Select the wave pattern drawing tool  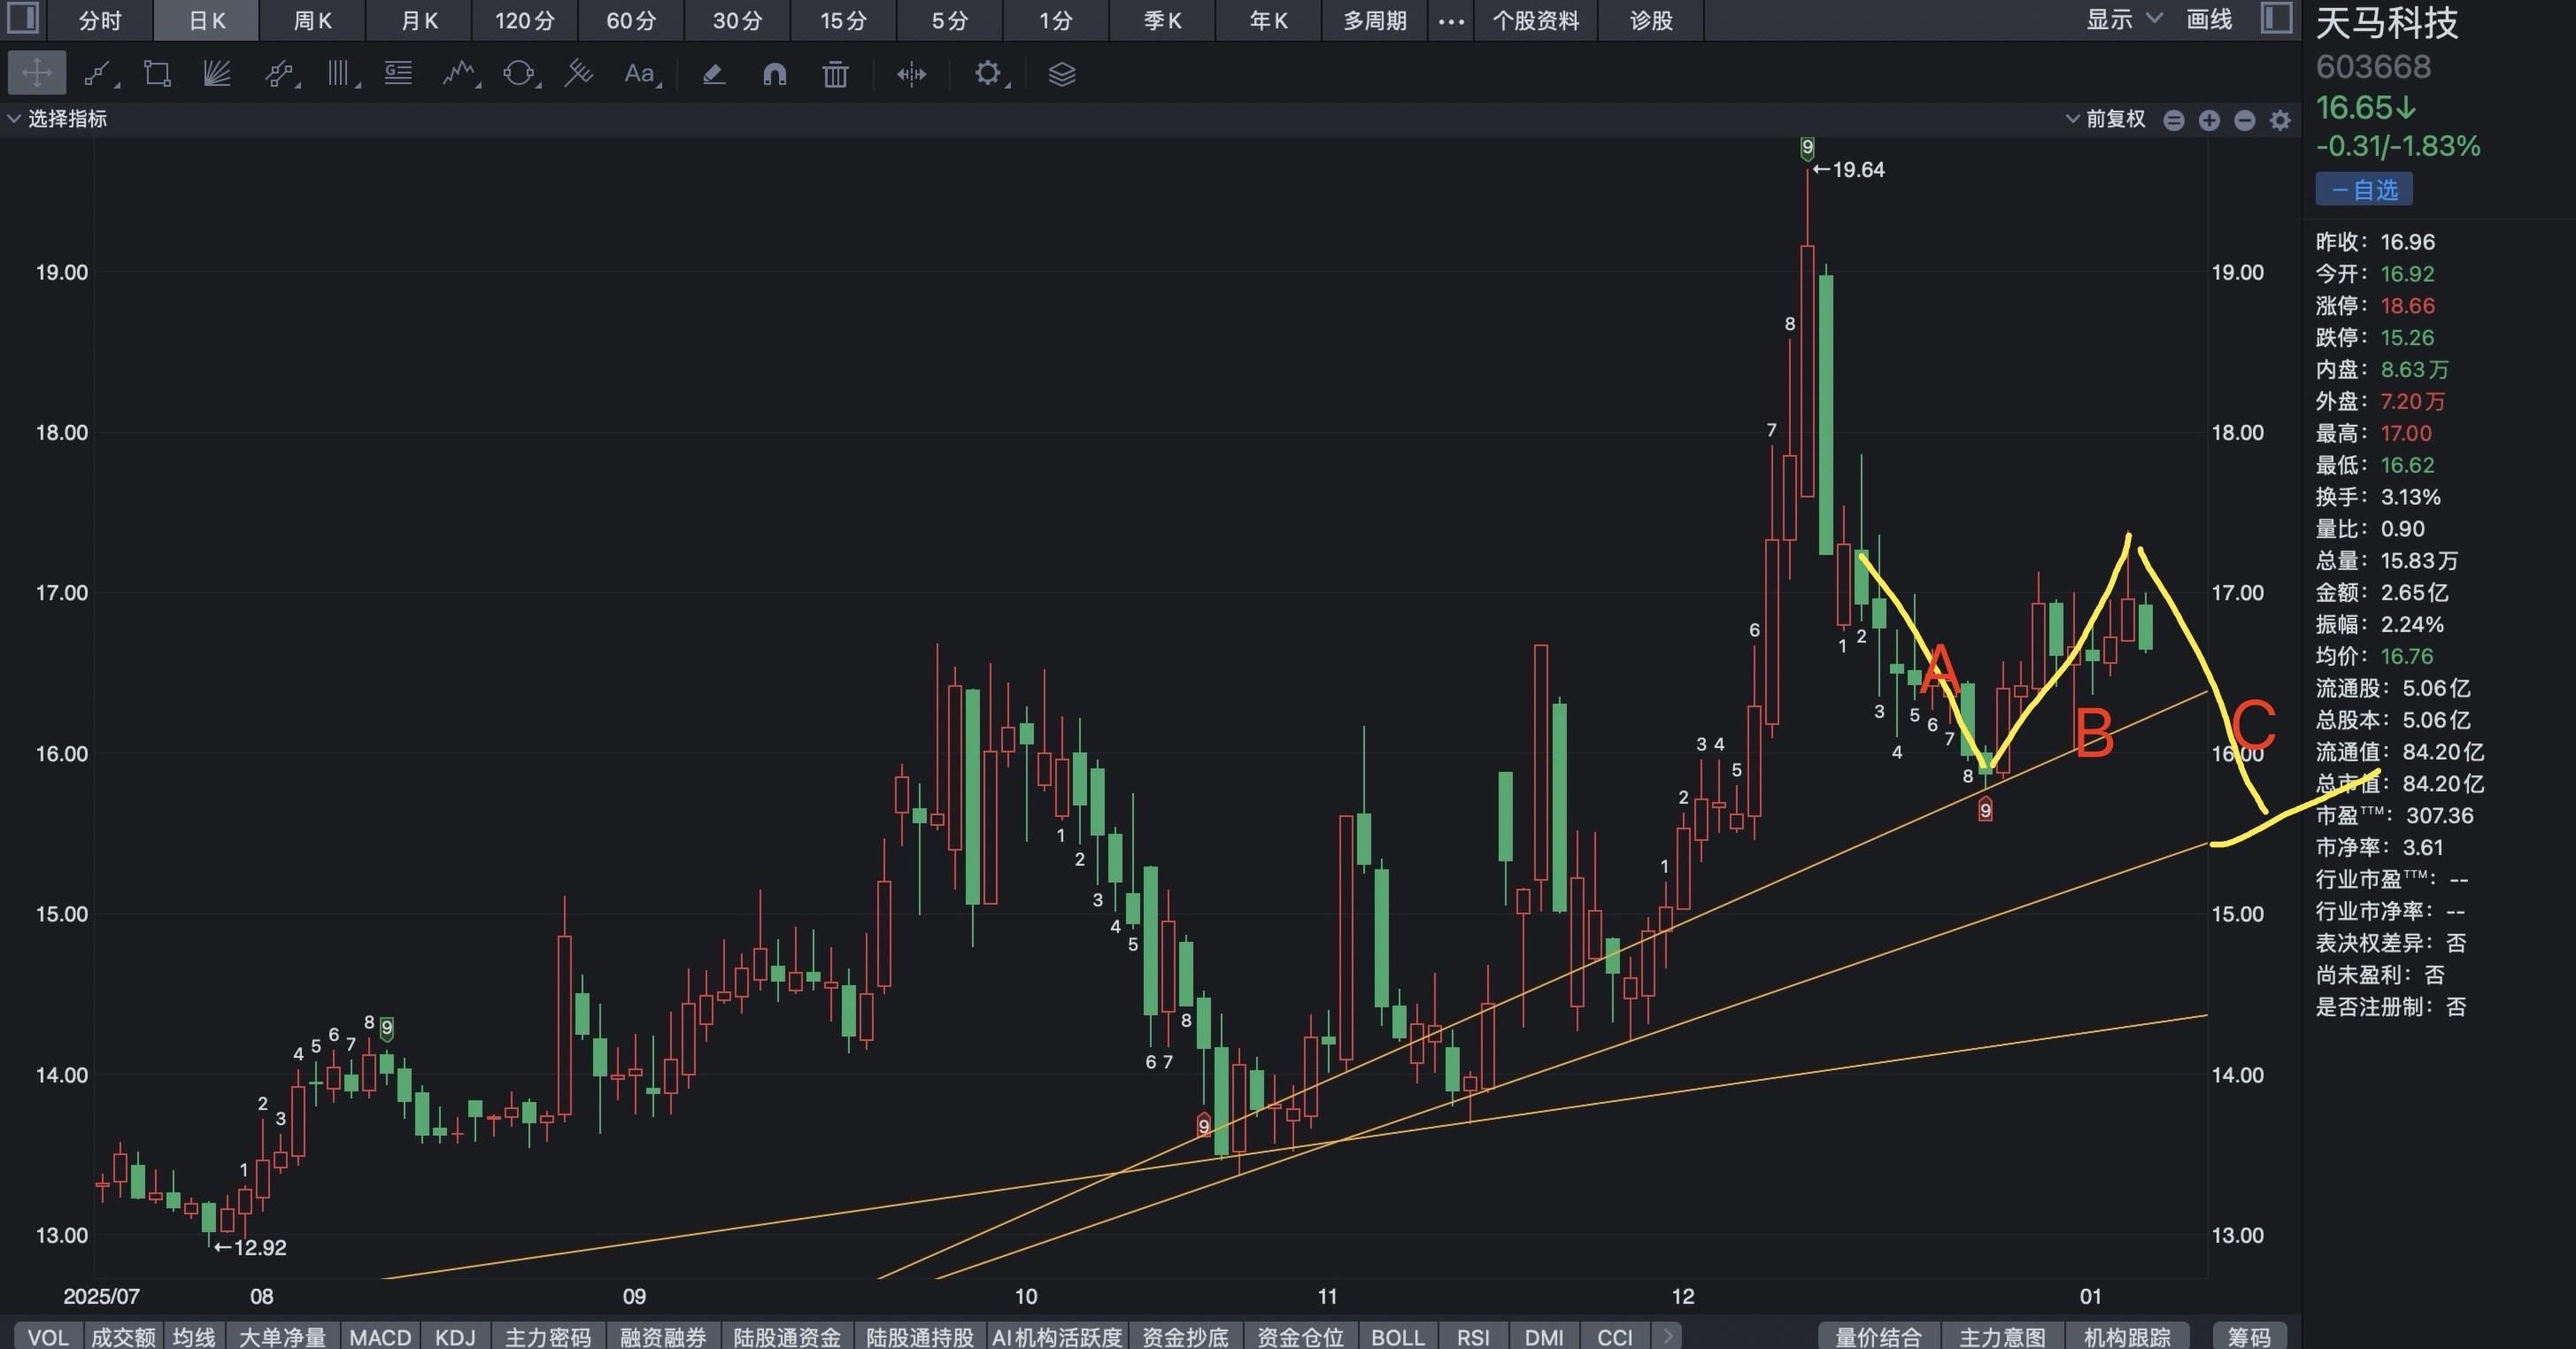pyautogui.click(x=459, y=73)
